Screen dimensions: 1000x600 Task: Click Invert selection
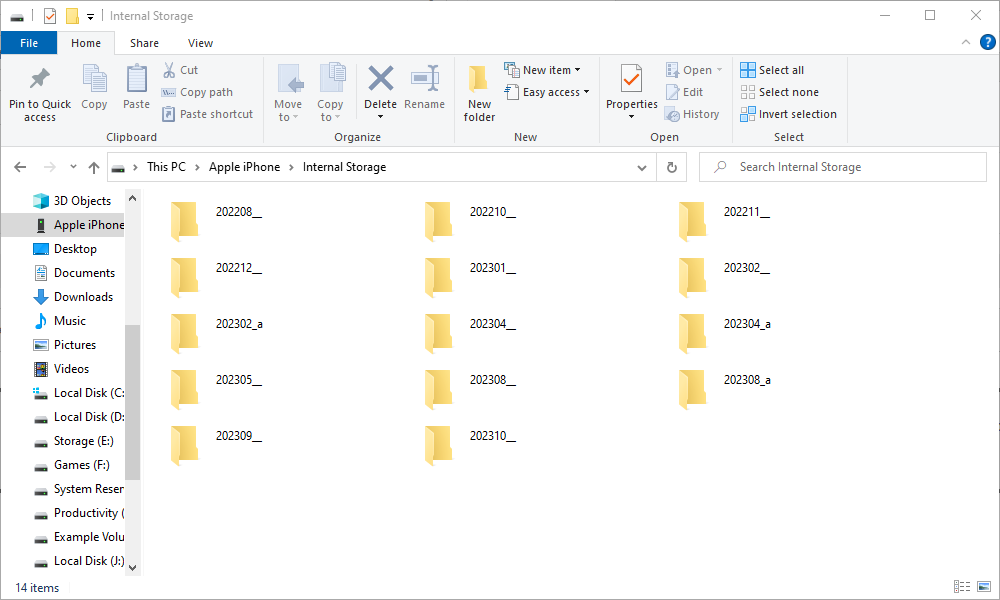[x=788, y=114]
